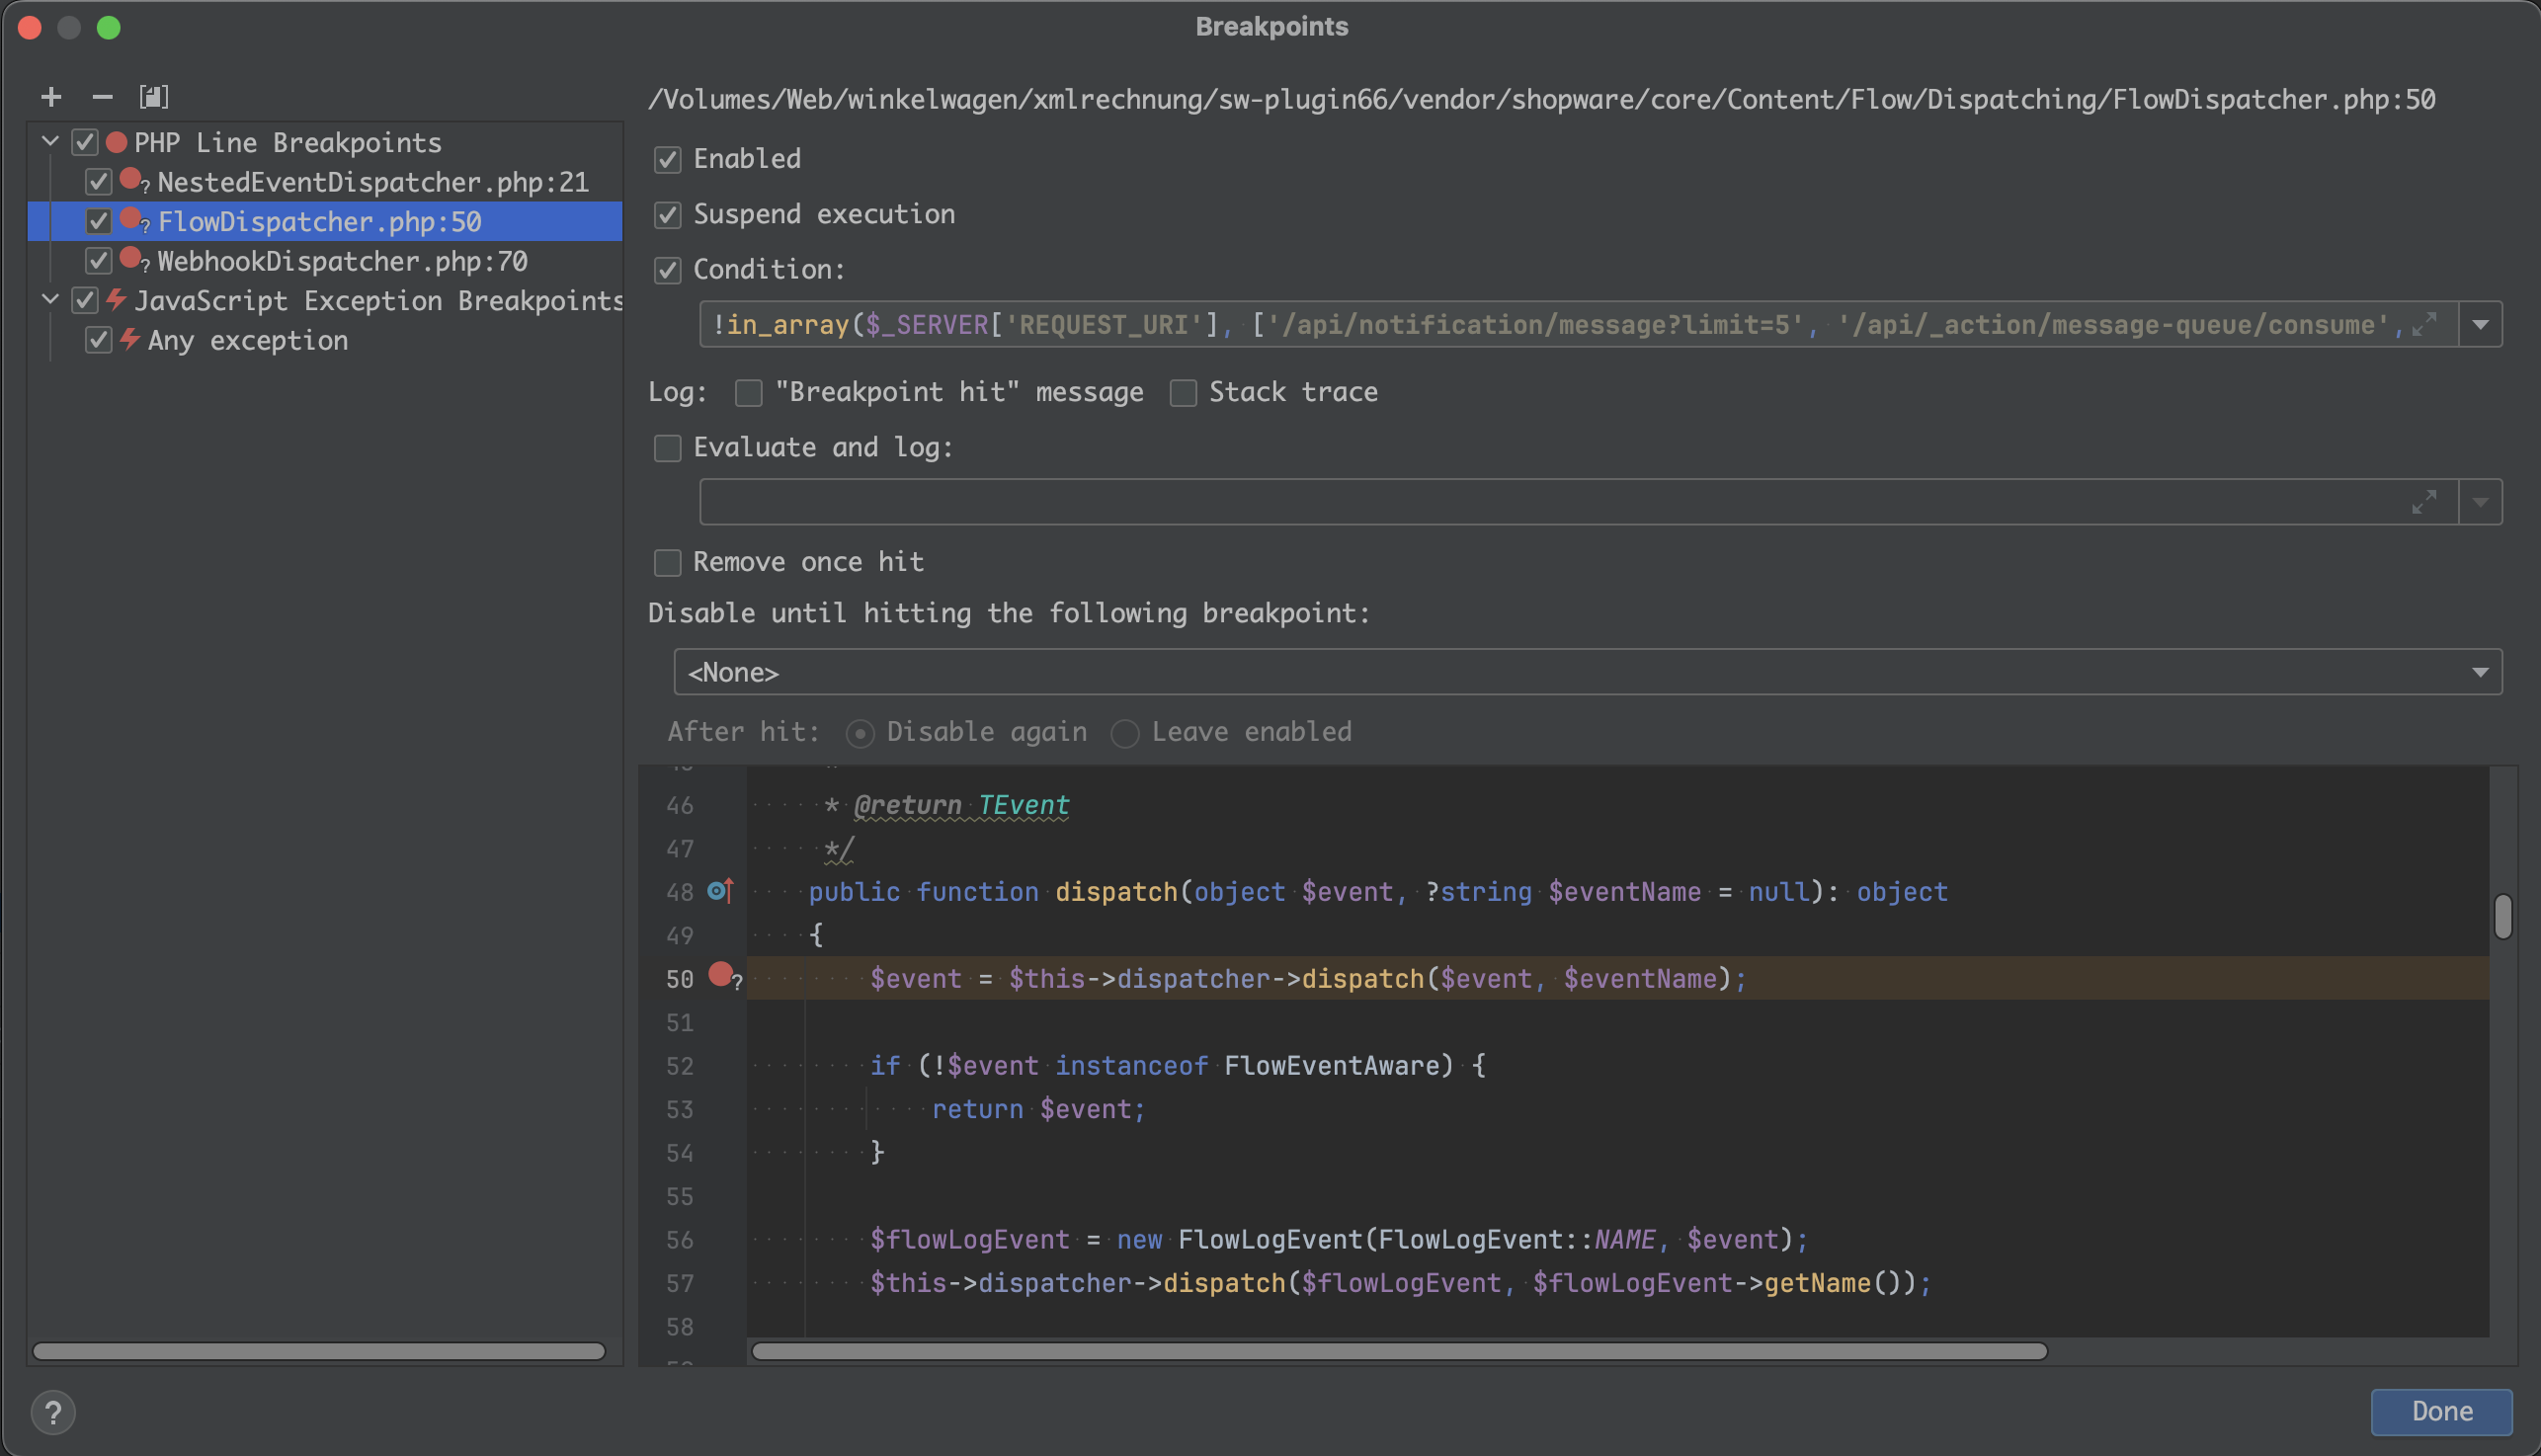Open the Disable until breakpoint <None> dropdown

[x=1588, y=672]
